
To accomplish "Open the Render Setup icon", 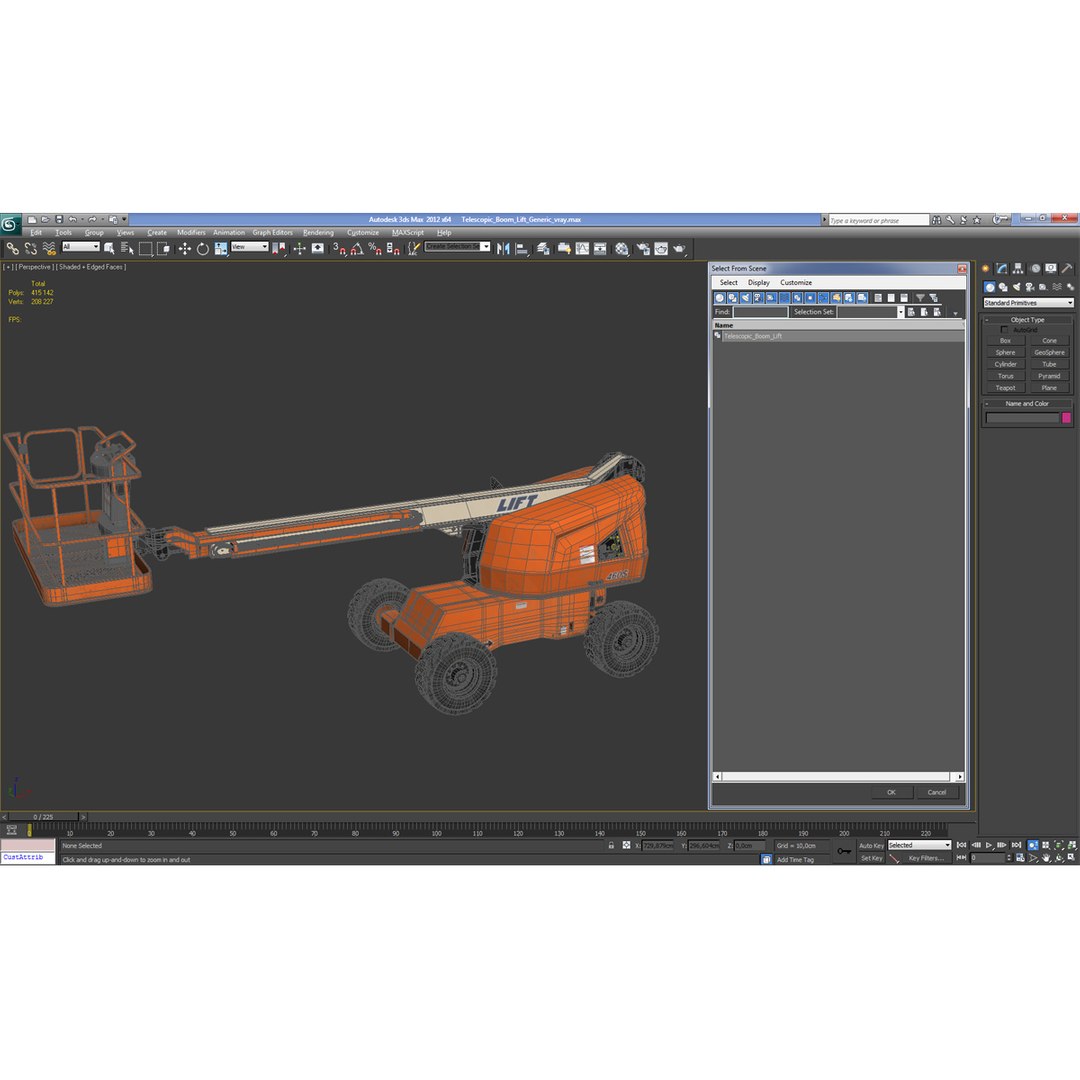I will (x=643, y=249).
